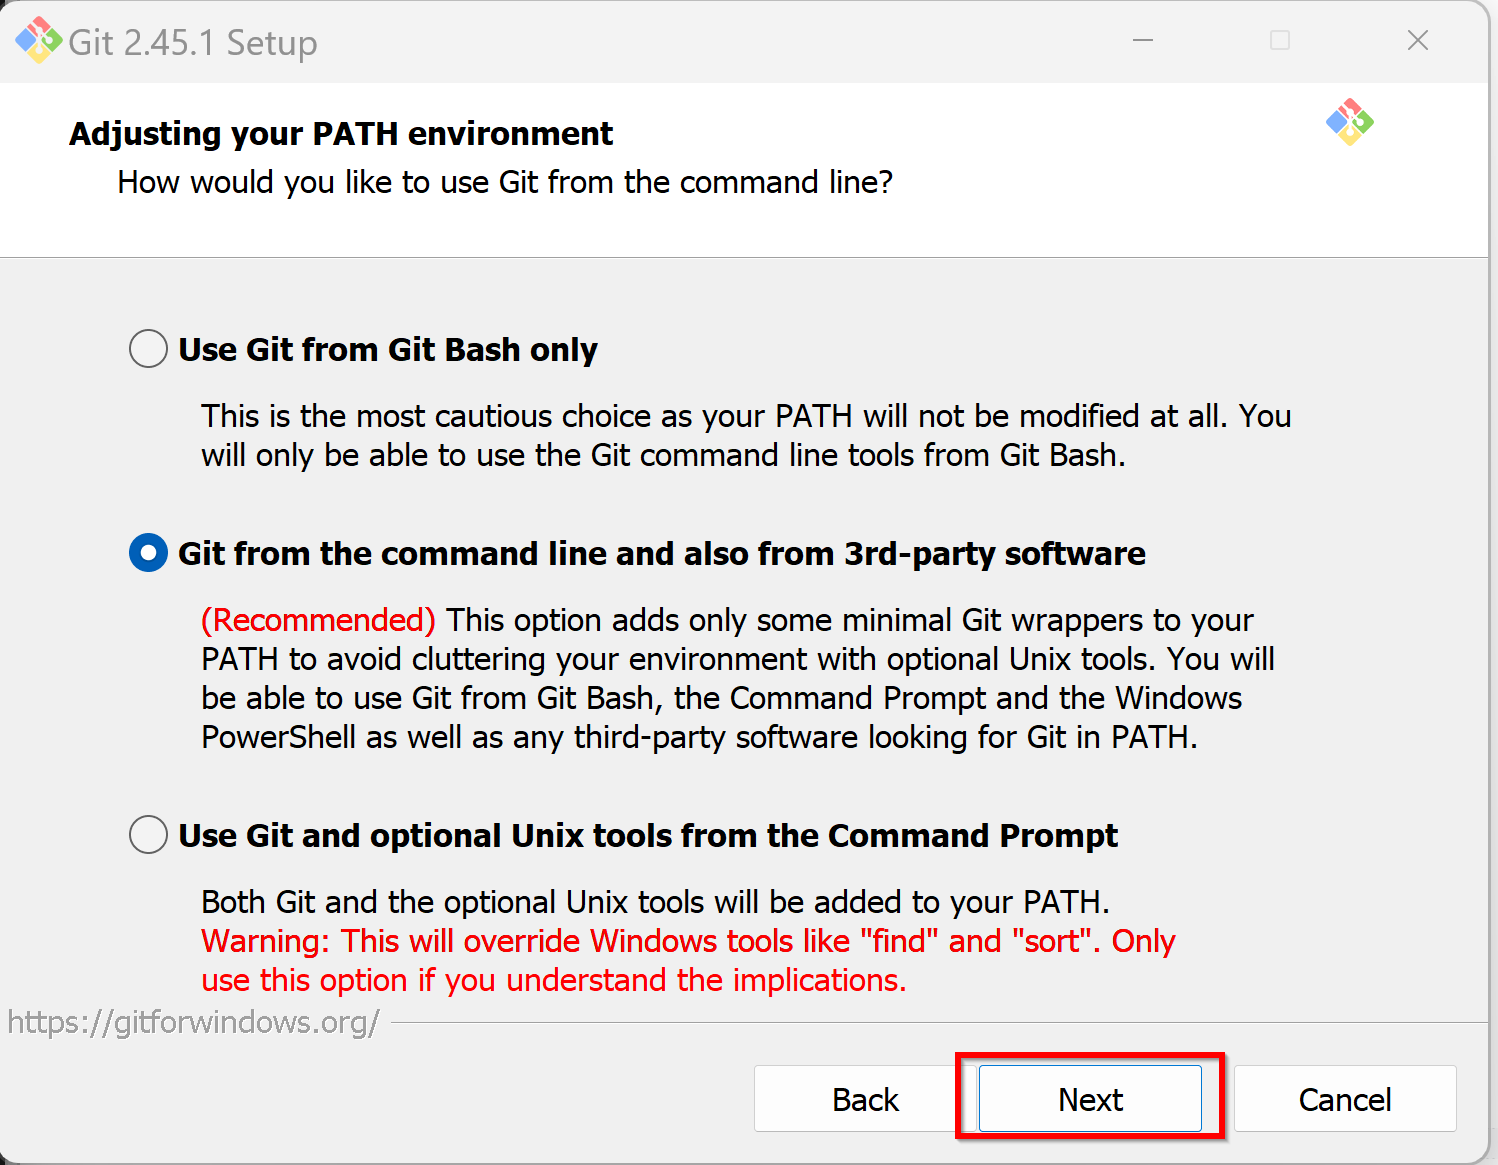The width and height of the screenshot is (1498, 1165).
Task: Click 'Both Git and the optional Unix tools' text
Action: 655,902
